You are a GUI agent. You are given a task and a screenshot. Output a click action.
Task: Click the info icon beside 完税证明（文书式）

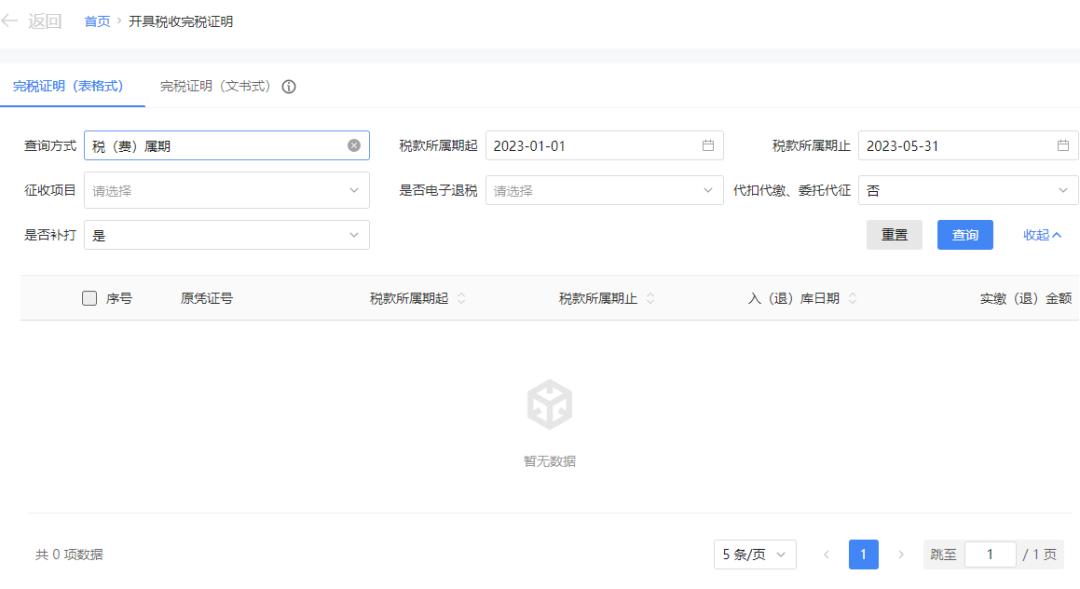click(x=289, y=87)
